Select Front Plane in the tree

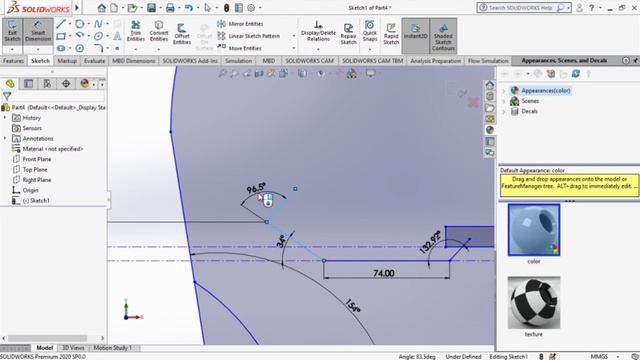[37, 159]
